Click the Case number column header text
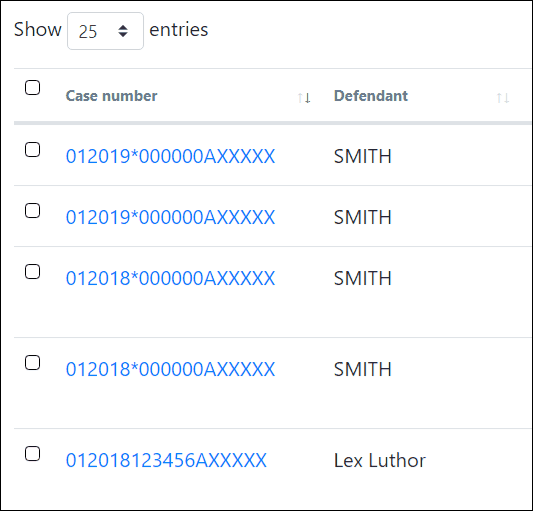Viewport: 533px width, 511px height. click(111, 96)
